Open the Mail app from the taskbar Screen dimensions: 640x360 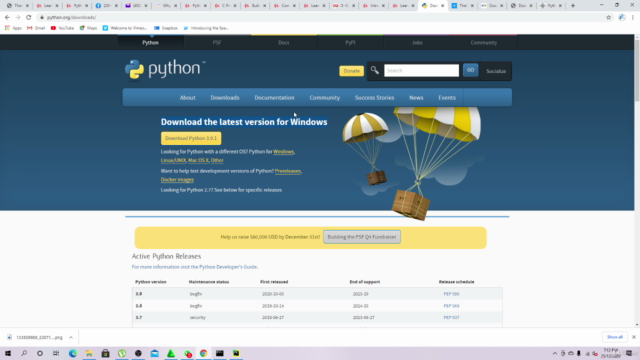[155, 353]
